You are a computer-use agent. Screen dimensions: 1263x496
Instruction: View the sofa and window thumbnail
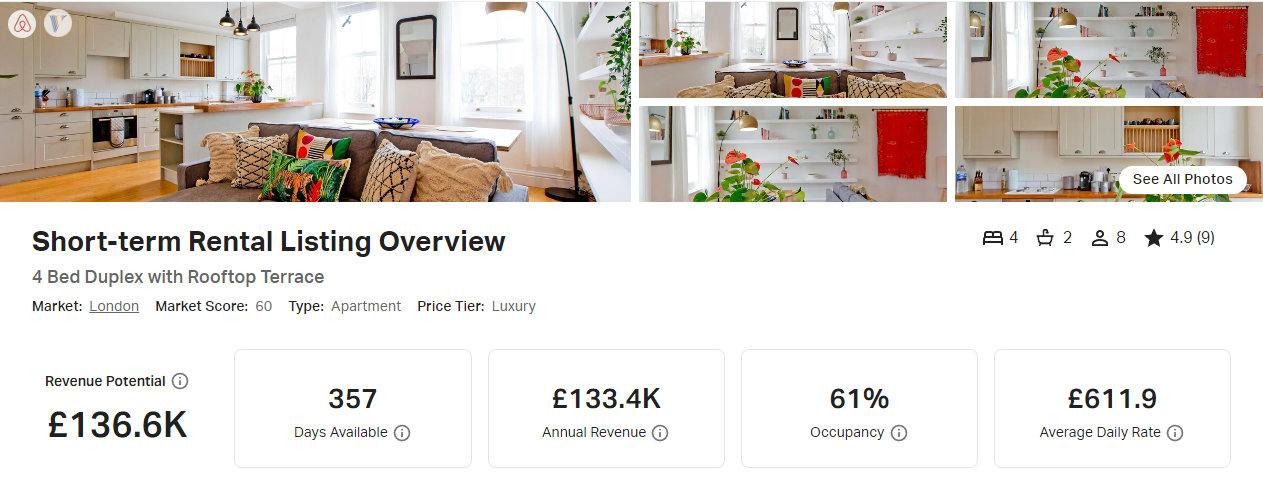click(793, 49)
